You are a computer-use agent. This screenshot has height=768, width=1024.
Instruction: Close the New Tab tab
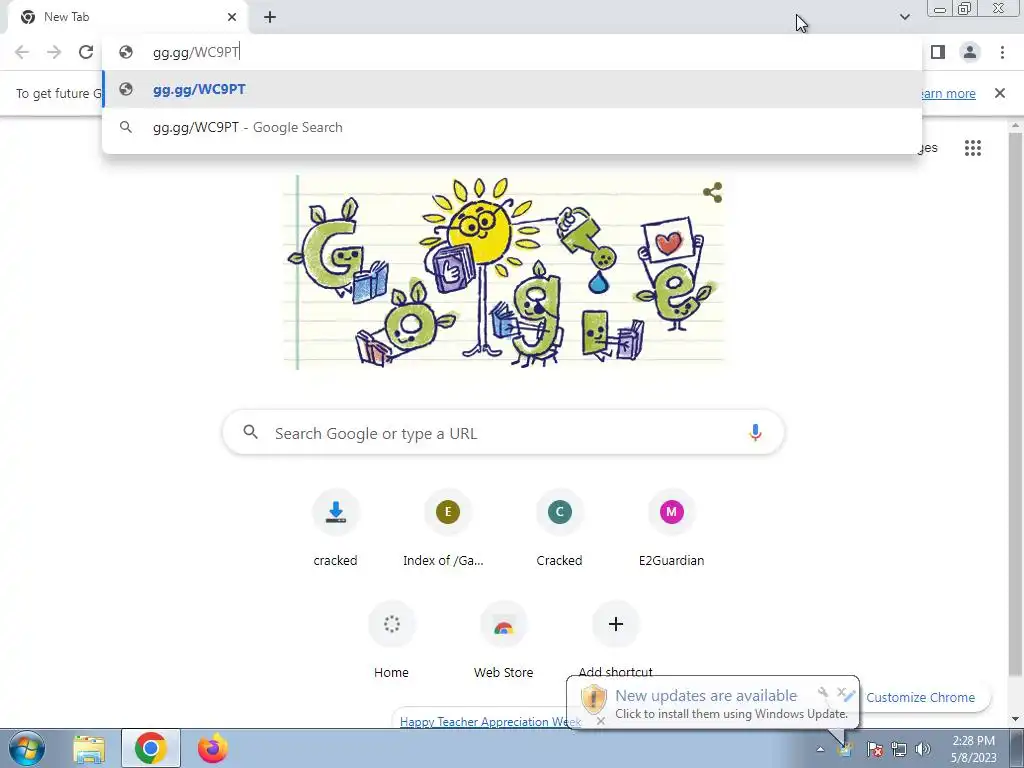(x=232, y=17)
